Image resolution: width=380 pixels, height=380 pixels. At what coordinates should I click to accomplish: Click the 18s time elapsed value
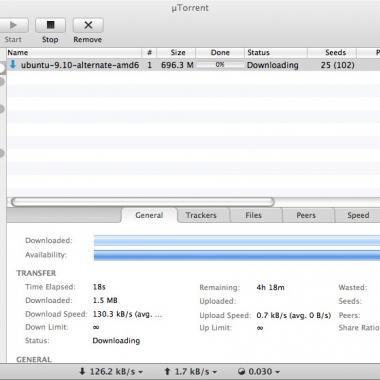[x=99, y=287]
